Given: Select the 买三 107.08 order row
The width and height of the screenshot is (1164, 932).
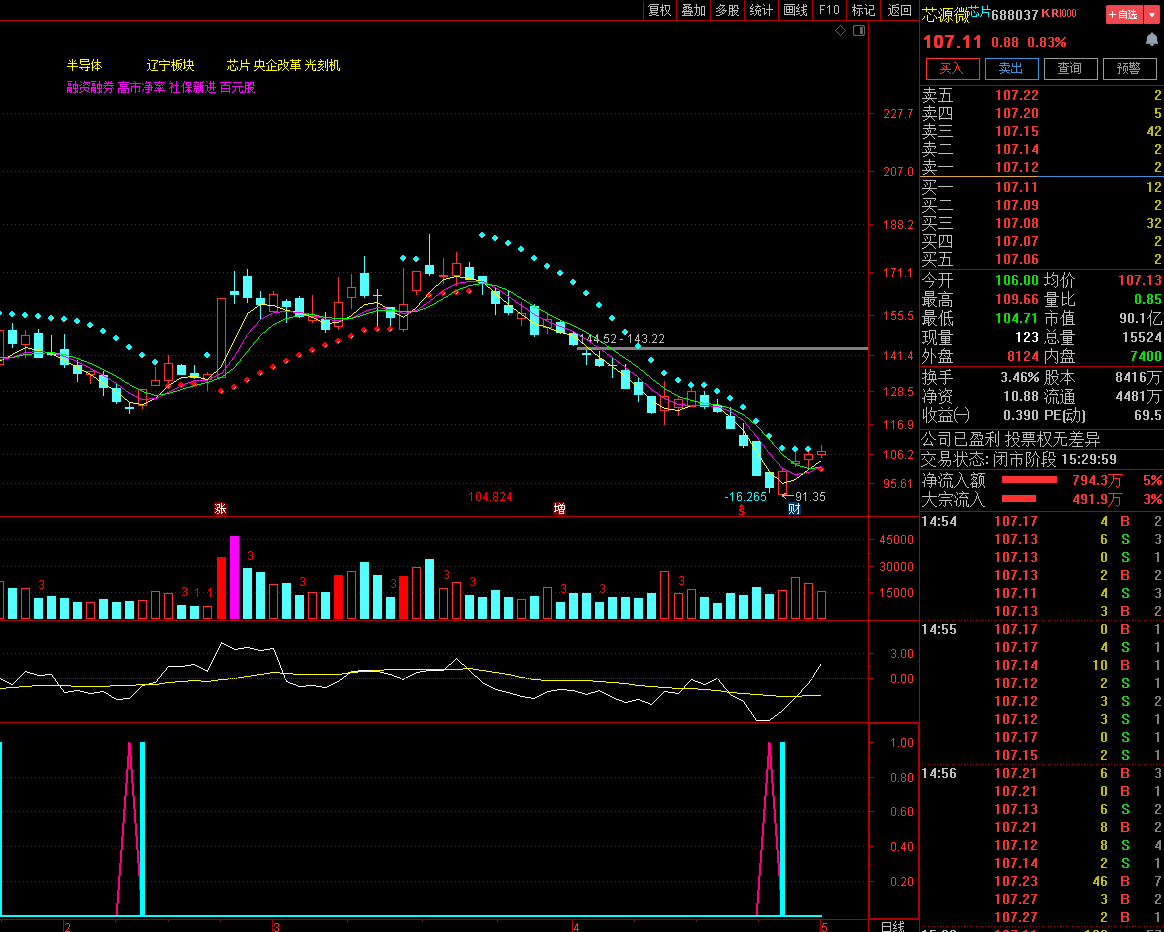Looking at the screenshot, I should (x=1042, y=223).
